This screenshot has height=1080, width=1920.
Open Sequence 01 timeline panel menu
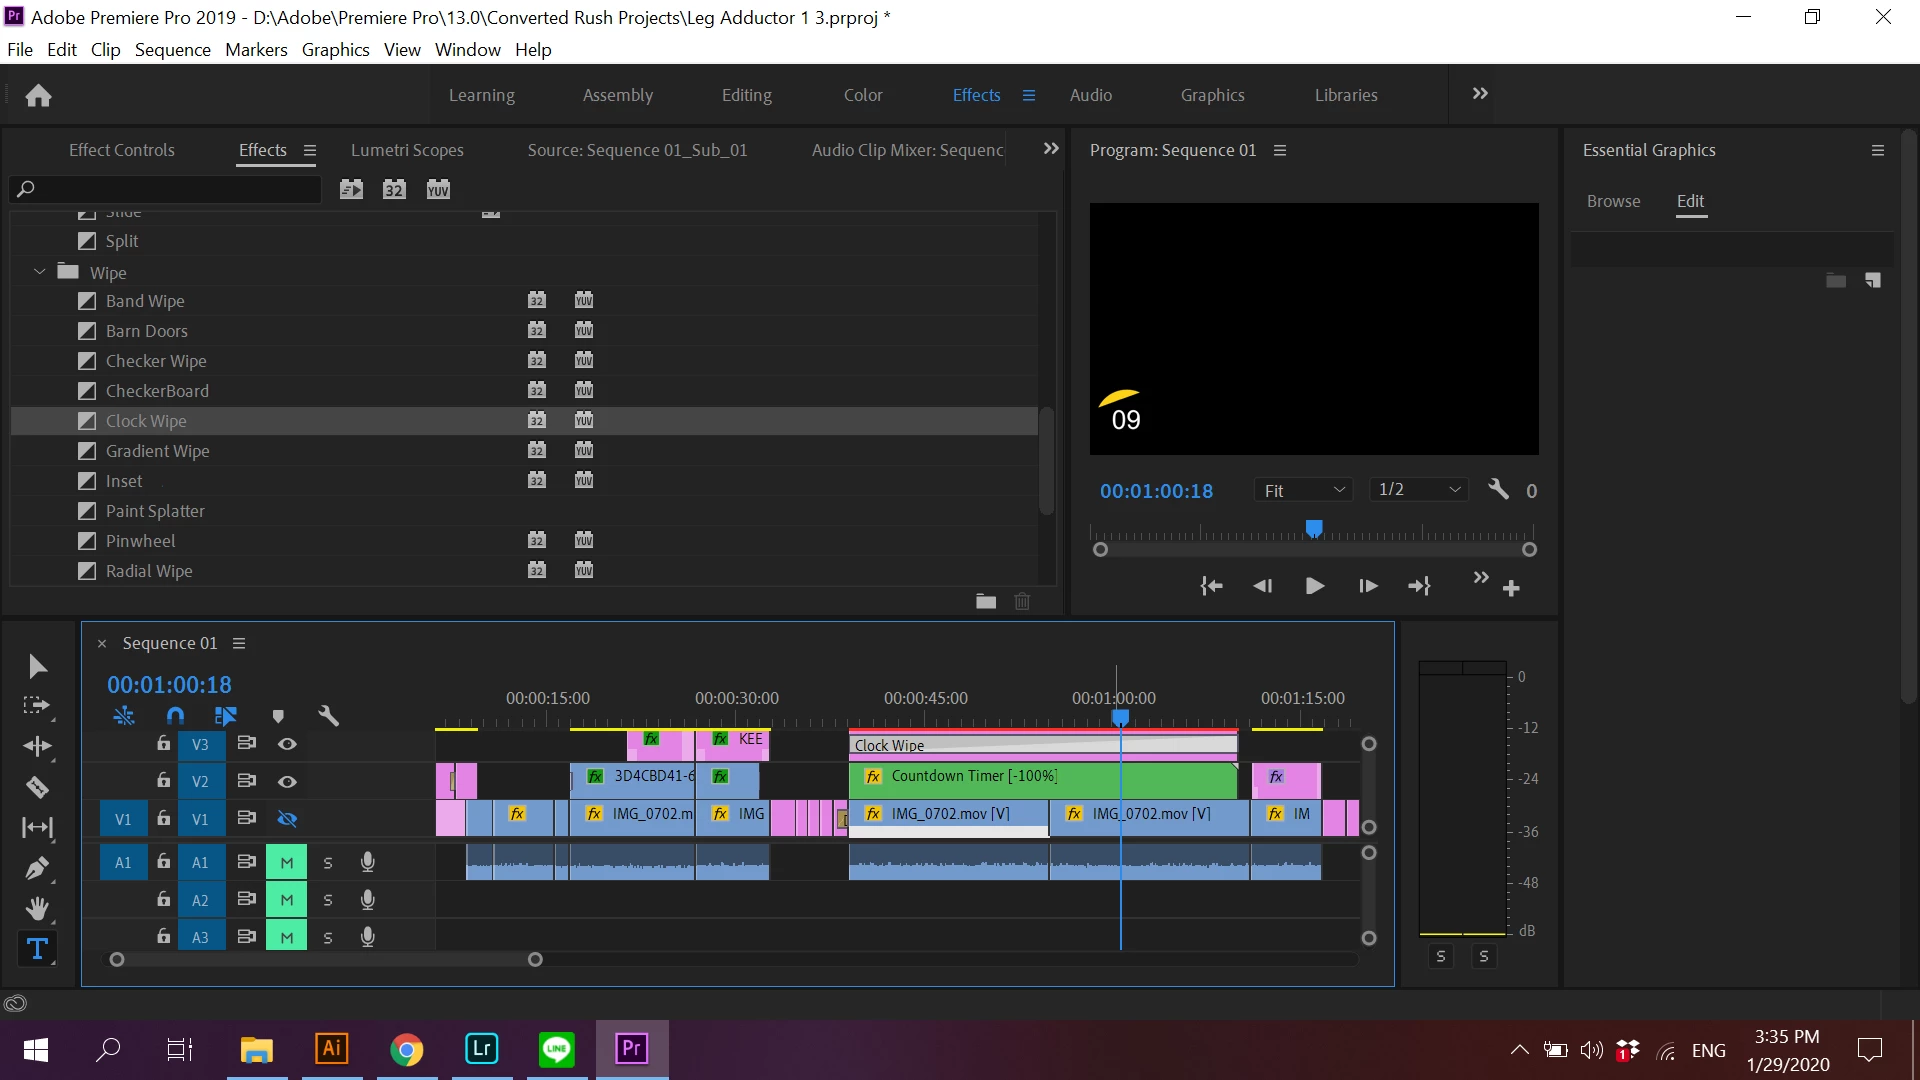[x=239, y=644]
